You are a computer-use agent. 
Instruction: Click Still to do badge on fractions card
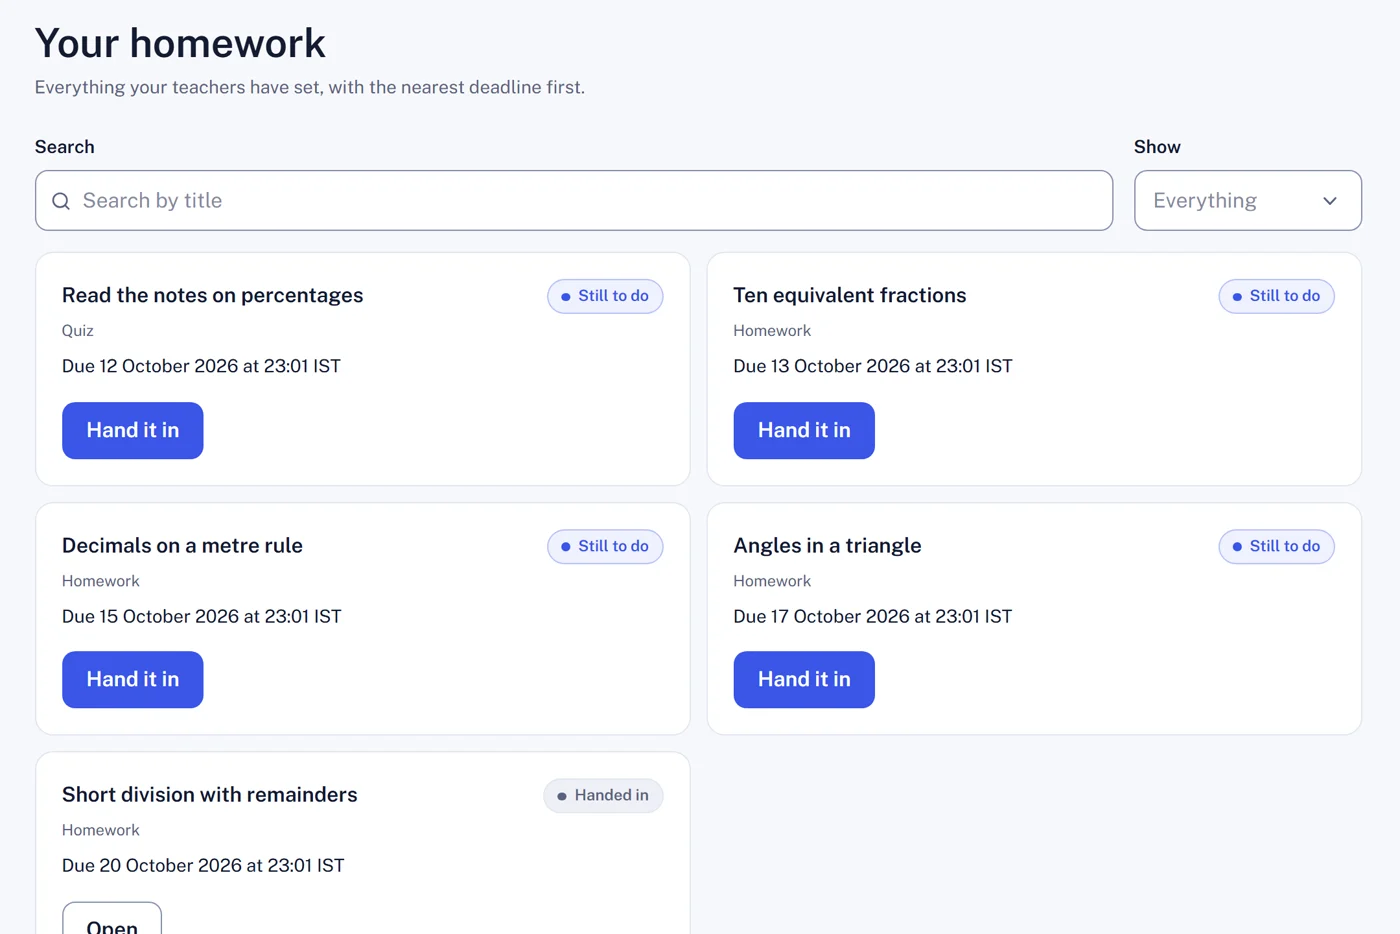click(1276, 296)
